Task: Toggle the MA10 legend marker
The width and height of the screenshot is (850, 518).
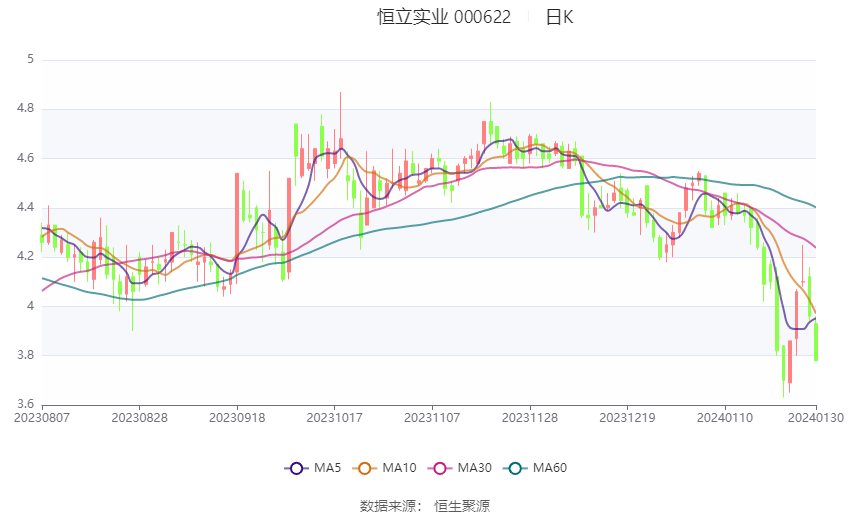Action: click(364, 468)
